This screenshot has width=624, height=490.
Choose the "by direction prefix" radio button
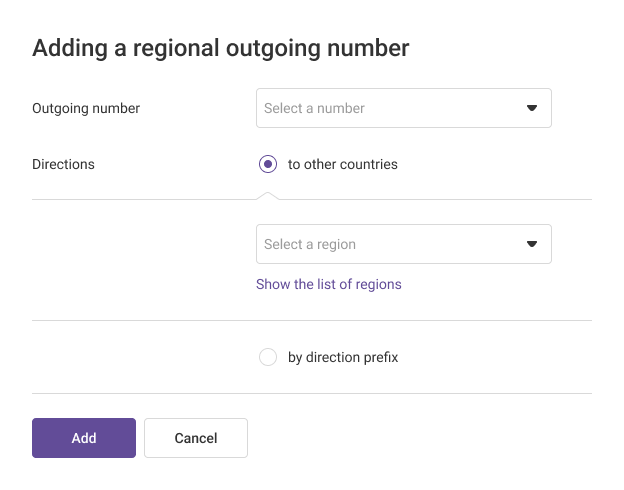[267, 357]
